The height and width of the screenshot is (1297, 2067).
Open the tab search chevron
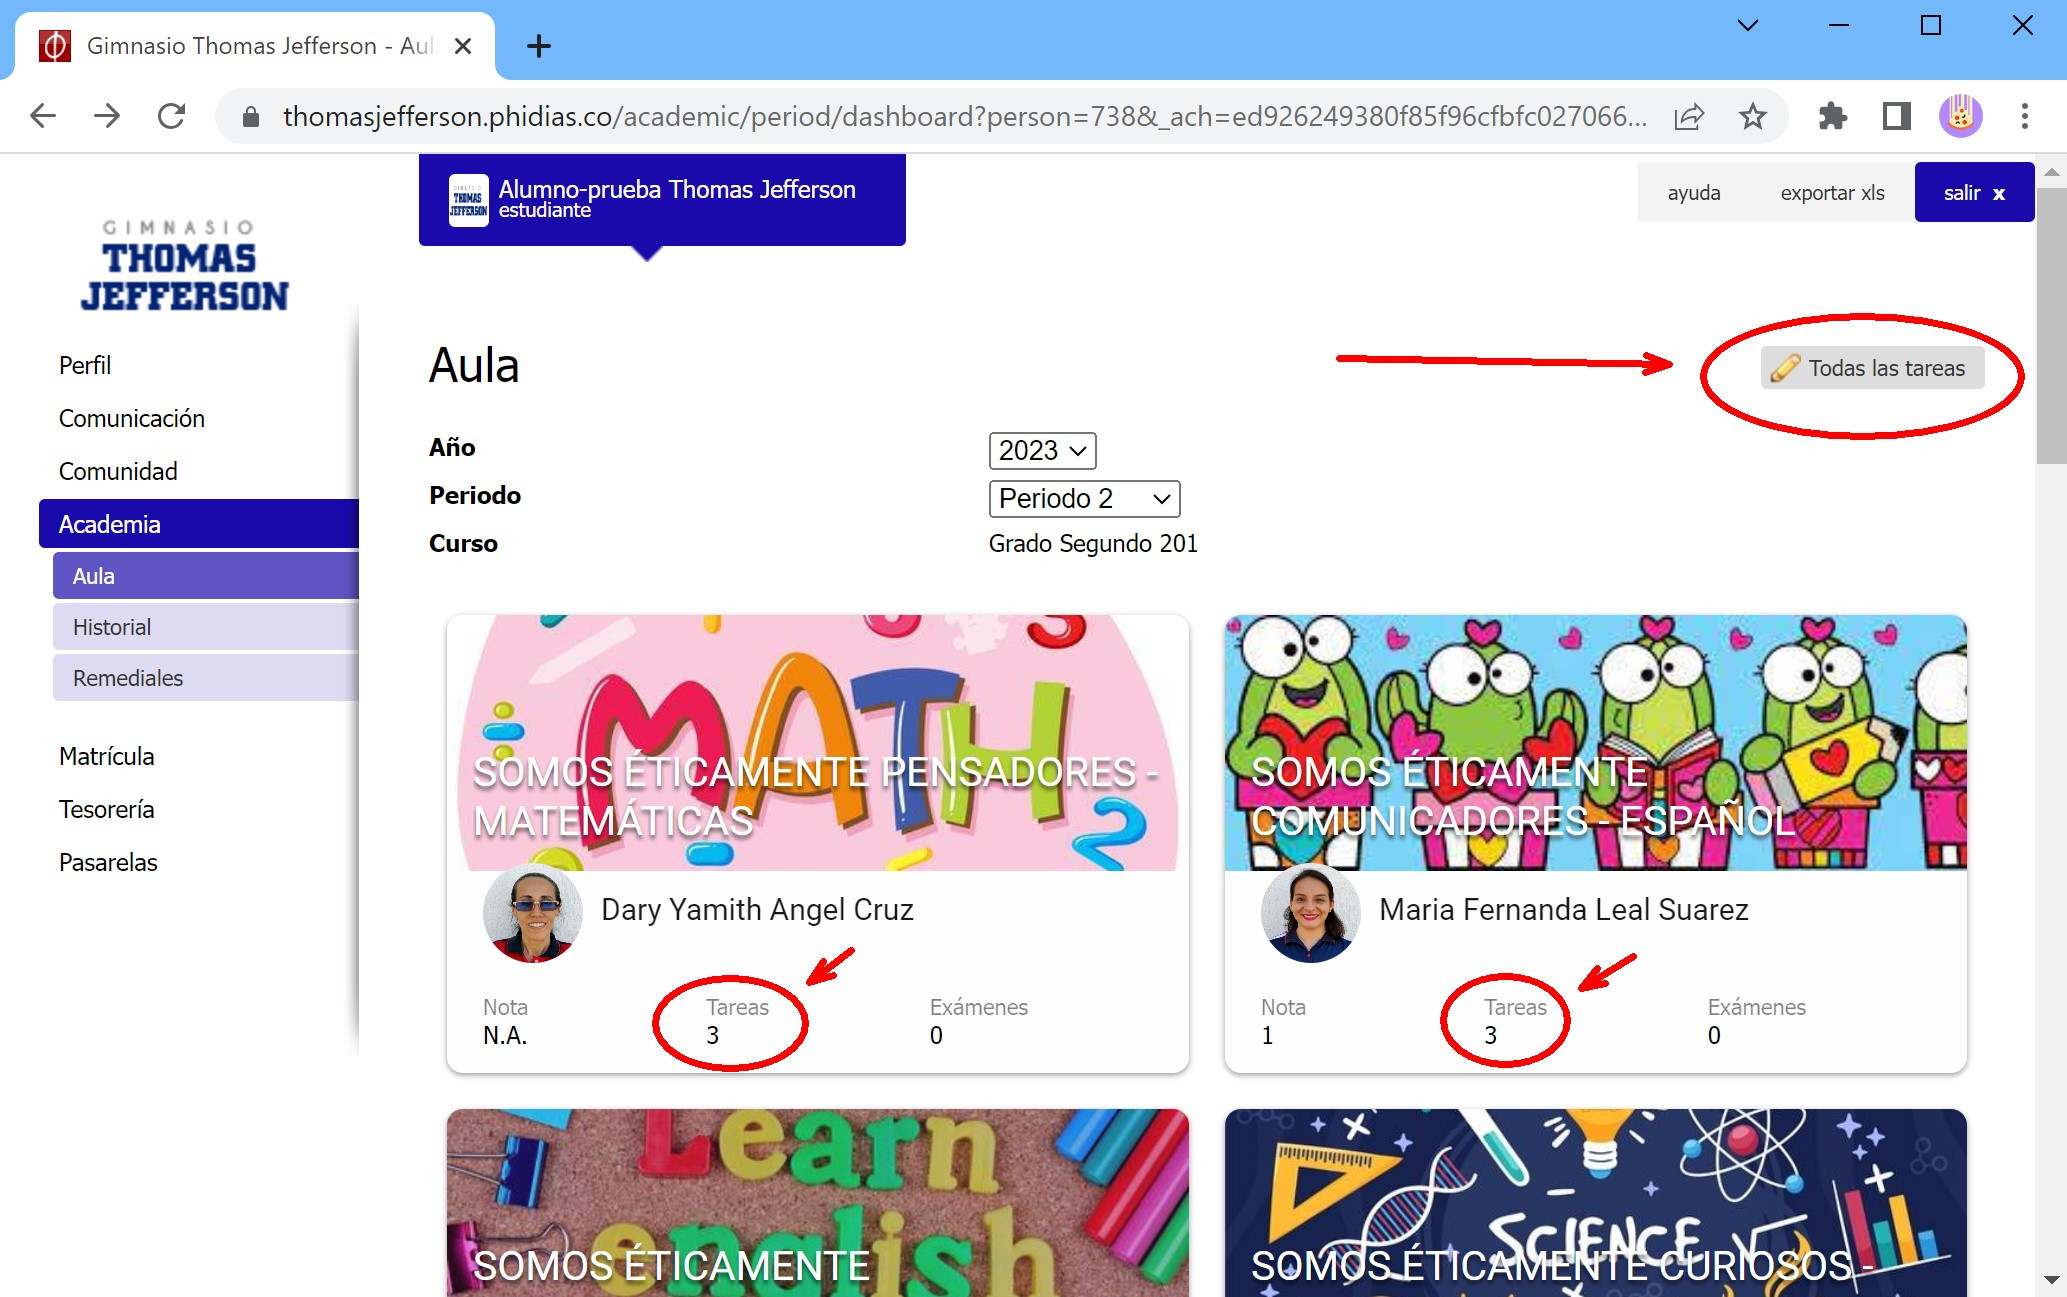tap(1747, 26)
